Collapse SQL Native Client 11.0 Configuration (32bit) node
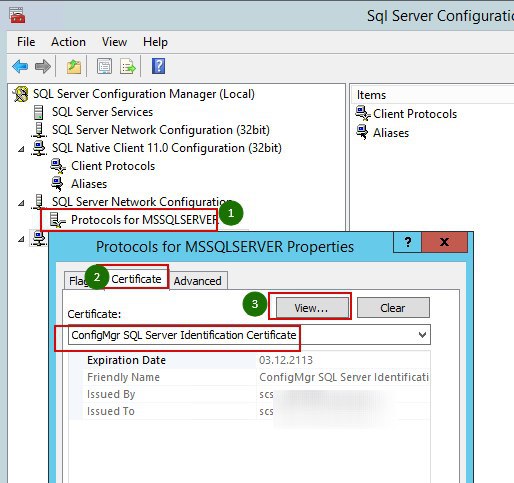The width and height of the screenshot is (514, 483). click(21, 149)
